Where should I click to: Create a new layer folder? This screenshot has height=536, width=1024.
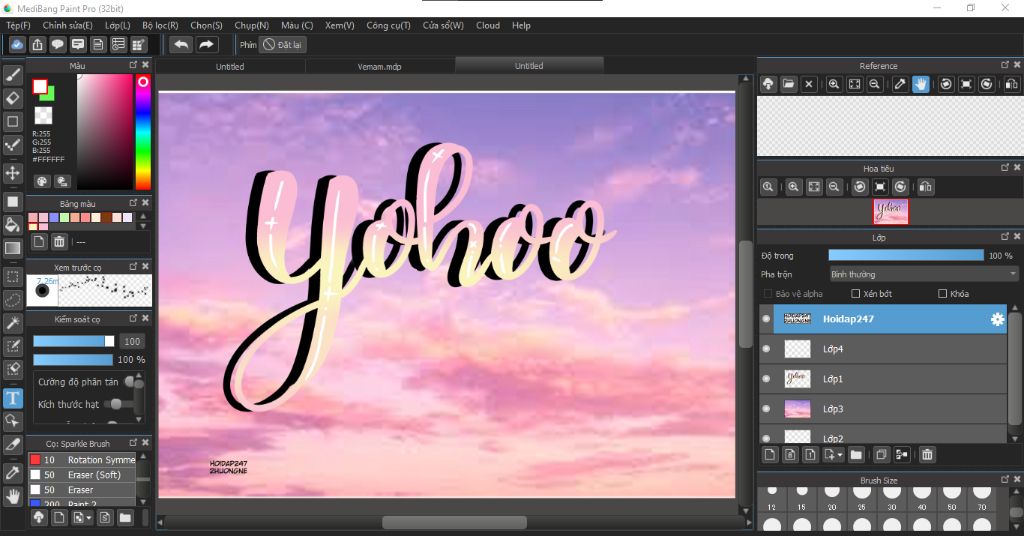point(856,454)
